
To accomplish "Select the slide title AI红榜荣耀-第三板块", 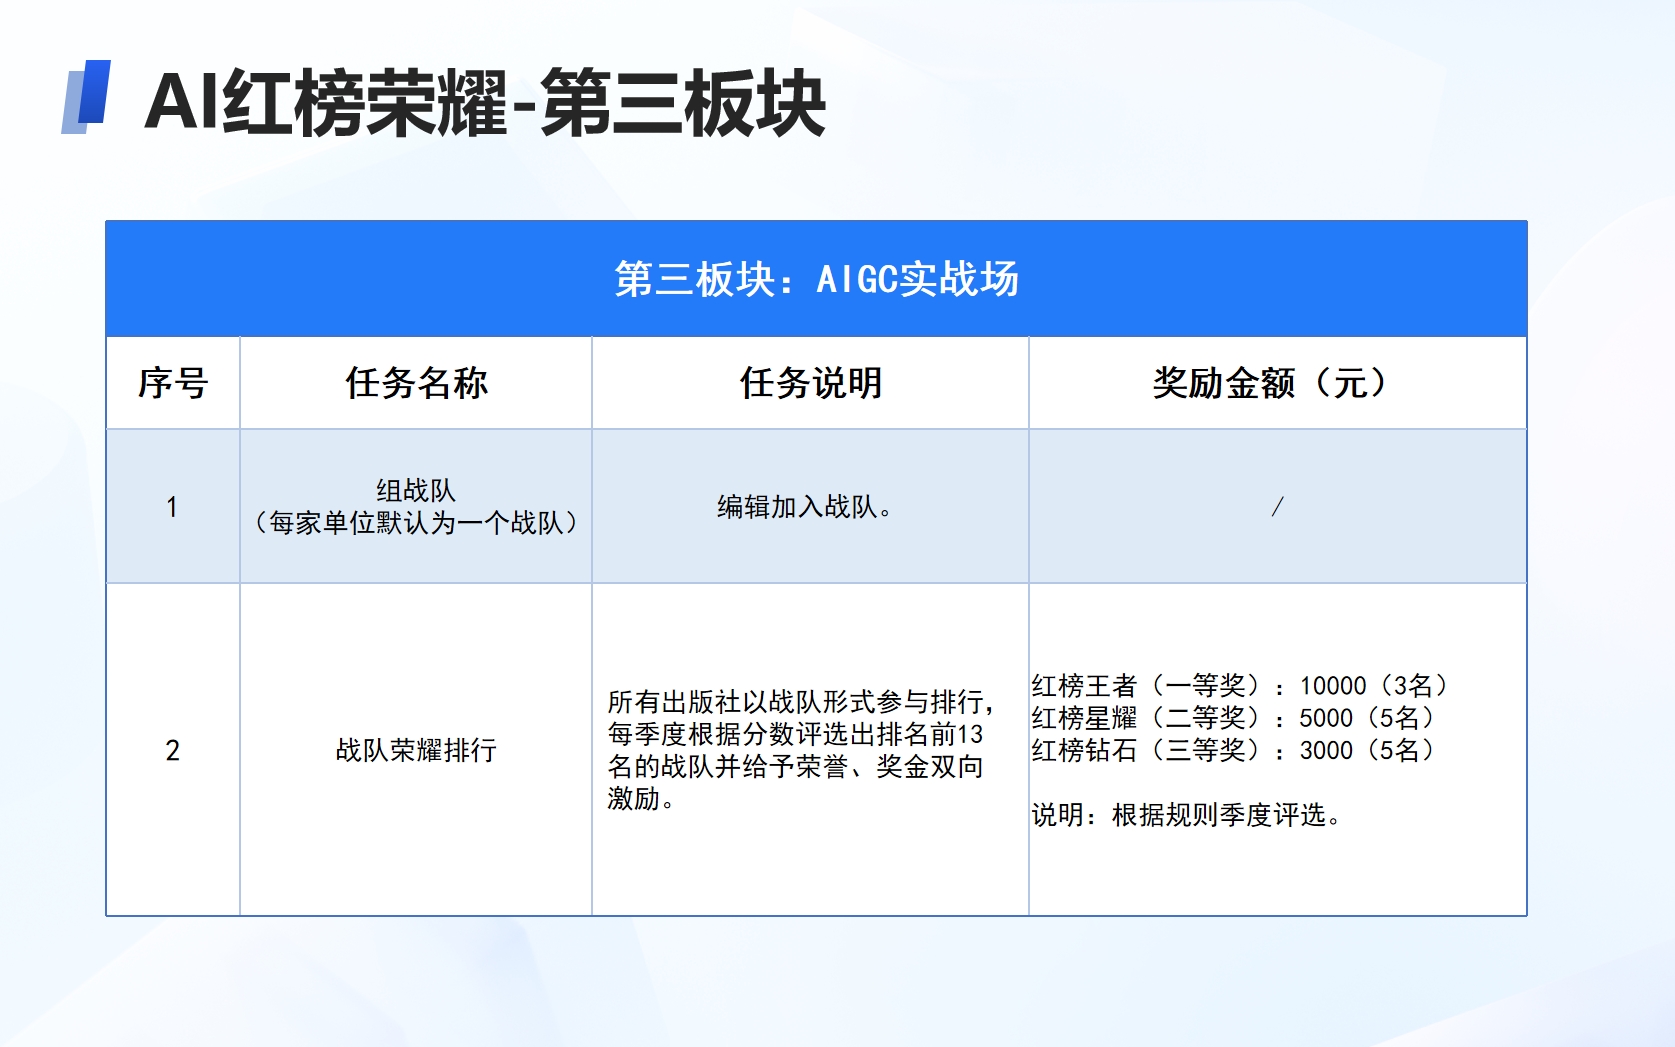I will [485, 103].
